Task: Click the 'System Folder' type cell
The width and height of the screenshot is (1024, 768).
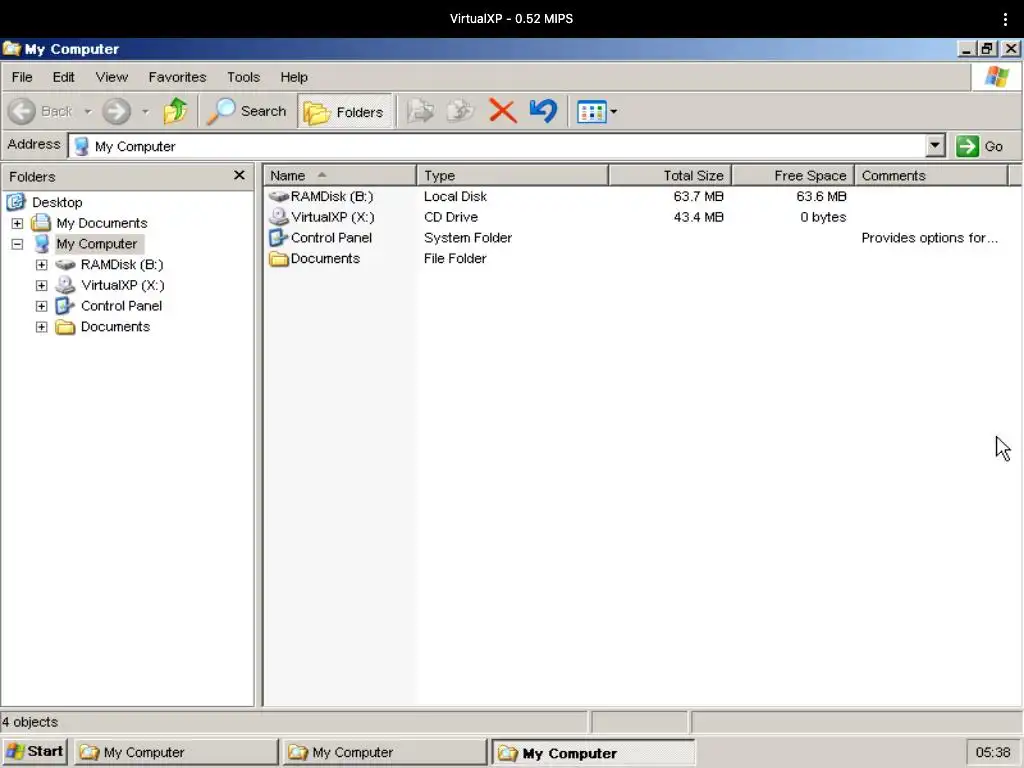Action: pyautogui.click(x=468, y=238)
